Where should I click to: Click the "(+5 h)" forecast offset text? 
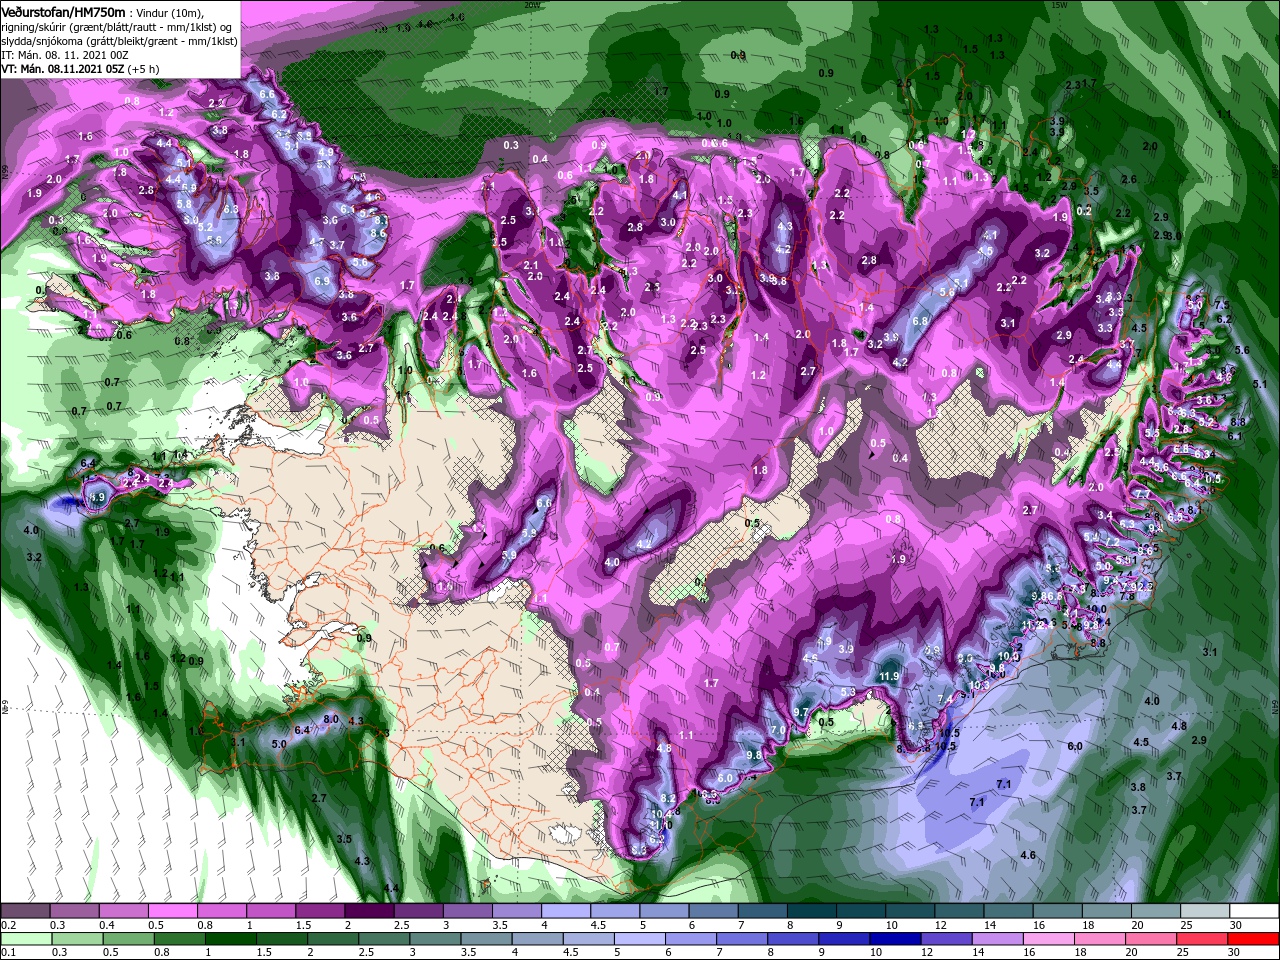coord(144,69)
